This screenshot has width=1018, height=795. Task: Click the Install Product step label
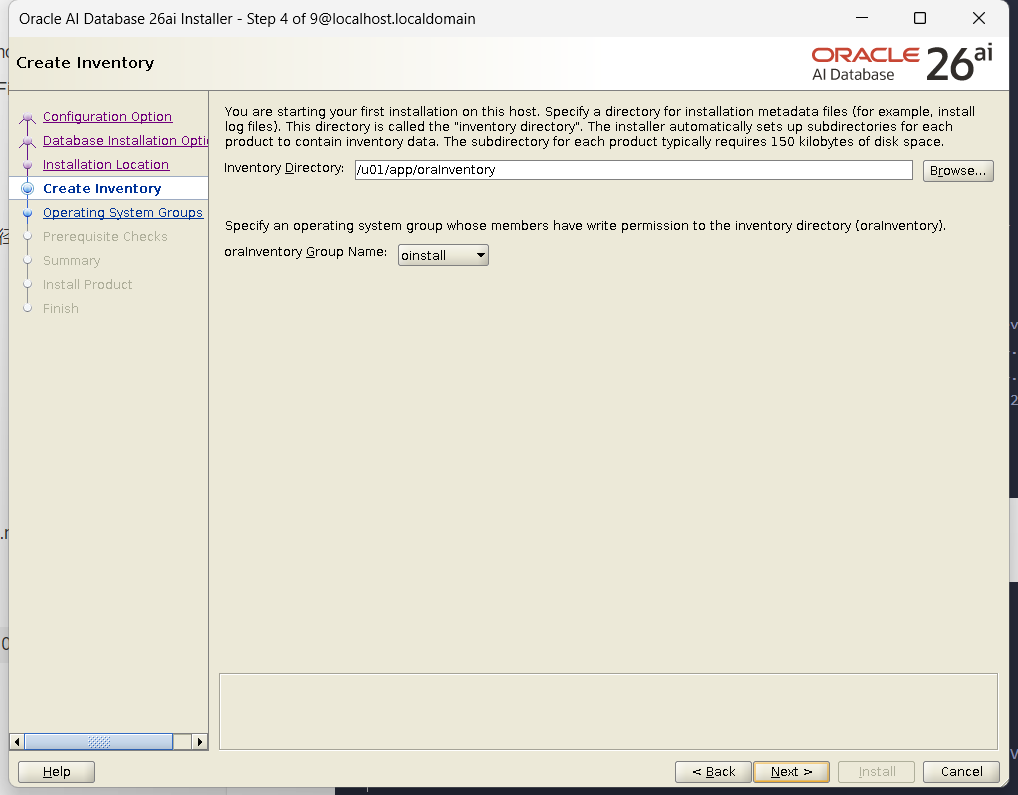[x=88, y=285]
